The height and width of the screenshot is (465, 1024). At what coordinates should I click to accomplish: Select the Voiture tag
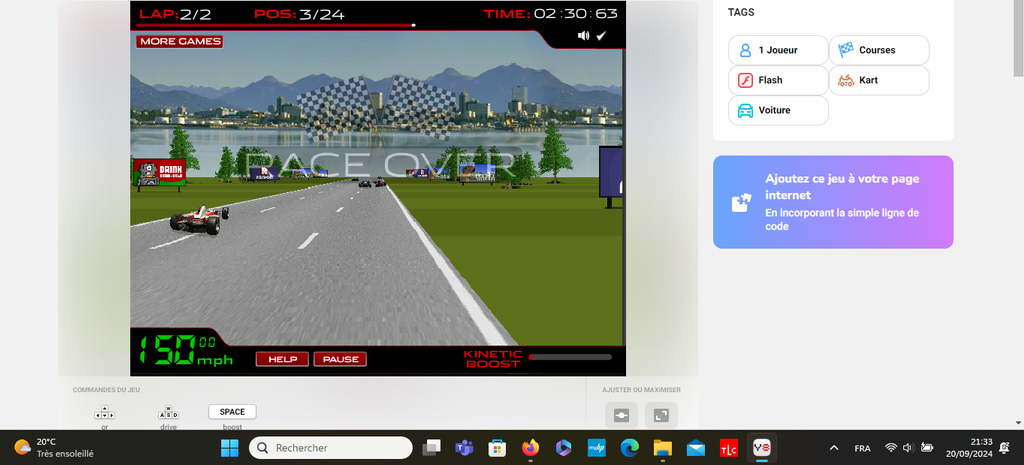click(778, 110)
